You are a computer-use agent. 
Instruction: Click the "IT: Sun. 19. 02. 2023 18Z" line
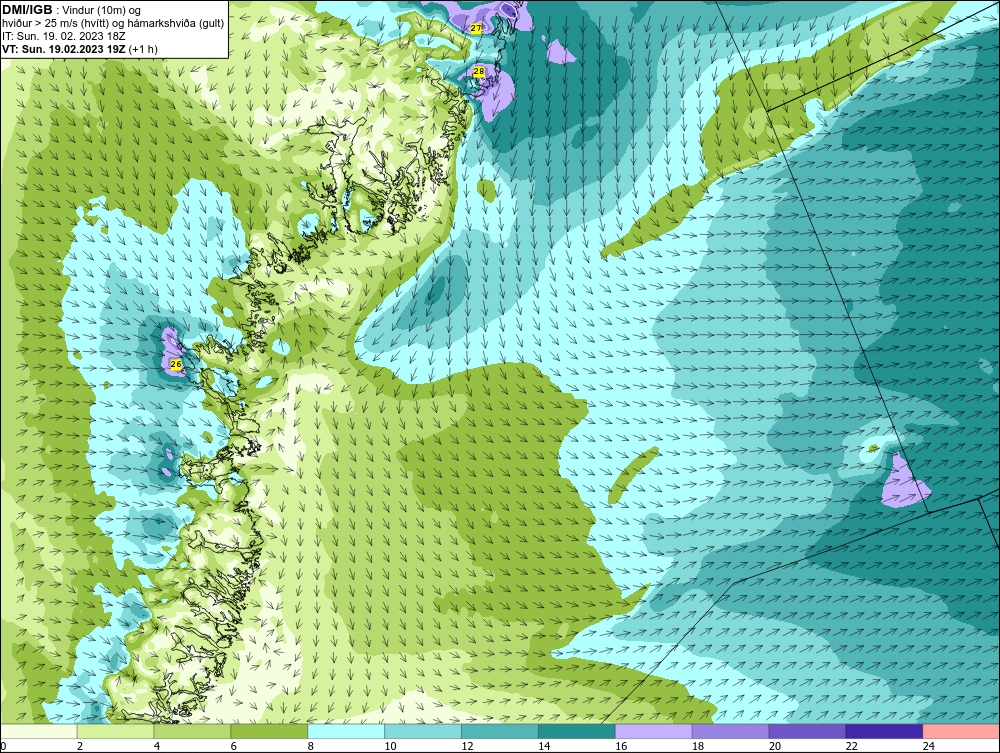[64, 36]
